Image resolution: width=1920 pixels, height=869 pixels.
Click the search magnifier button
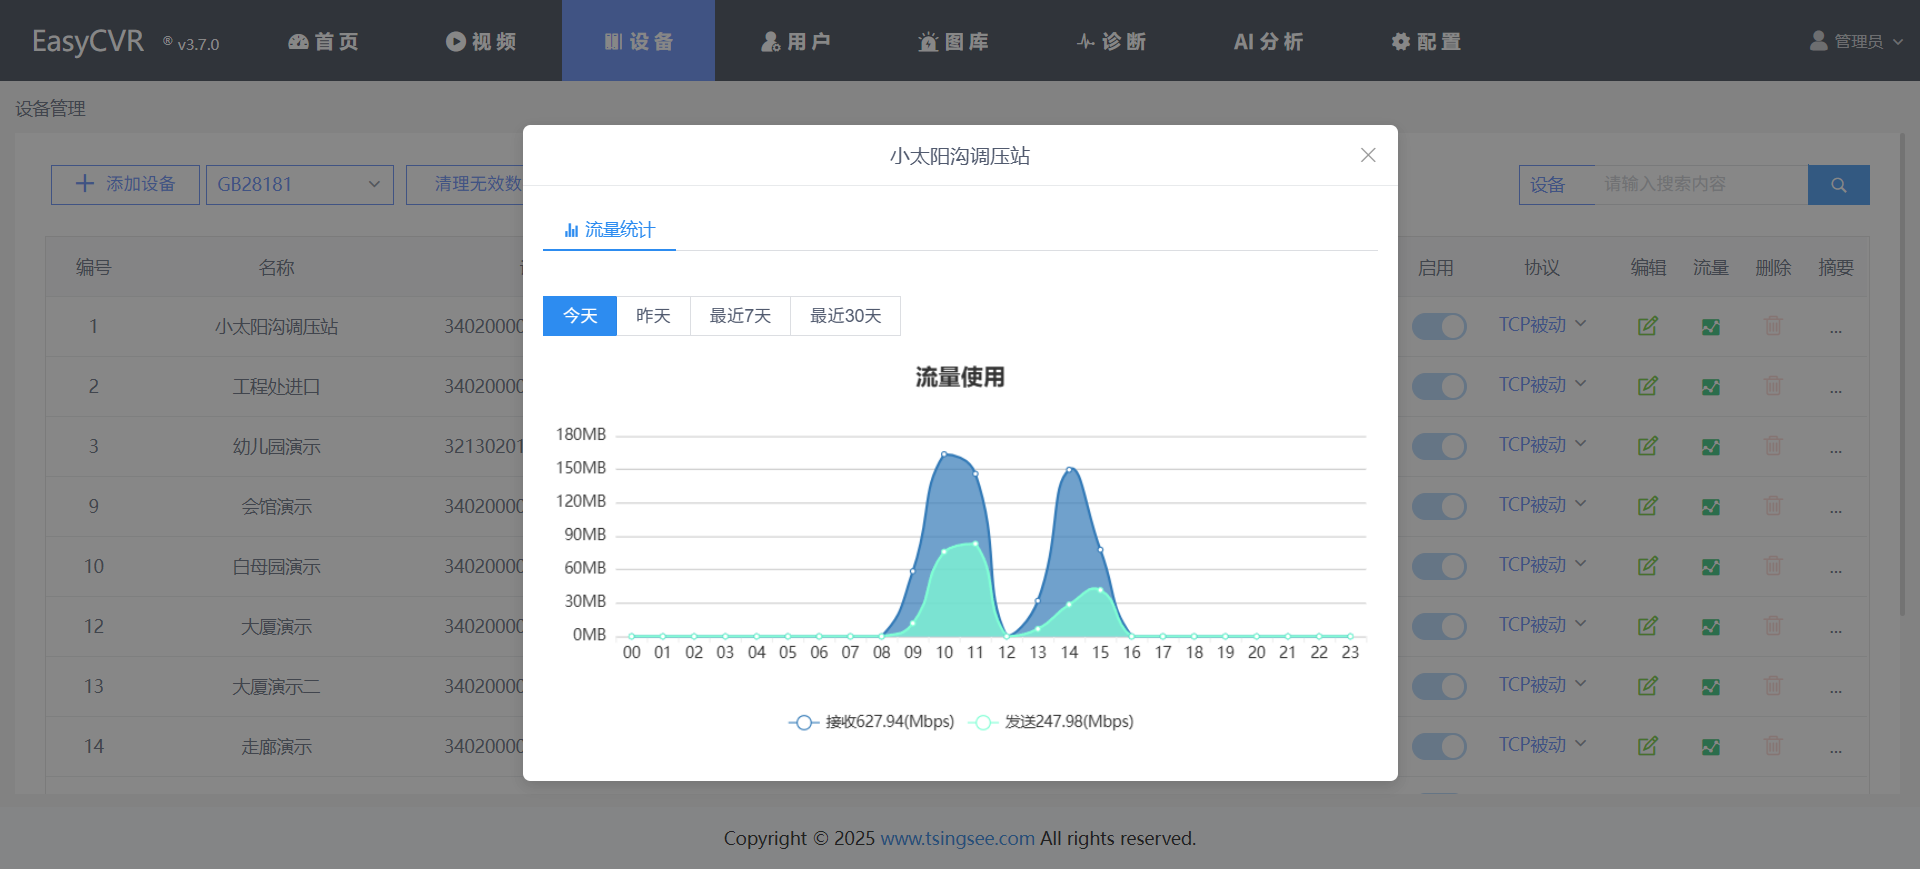(x=1838, y=185)
